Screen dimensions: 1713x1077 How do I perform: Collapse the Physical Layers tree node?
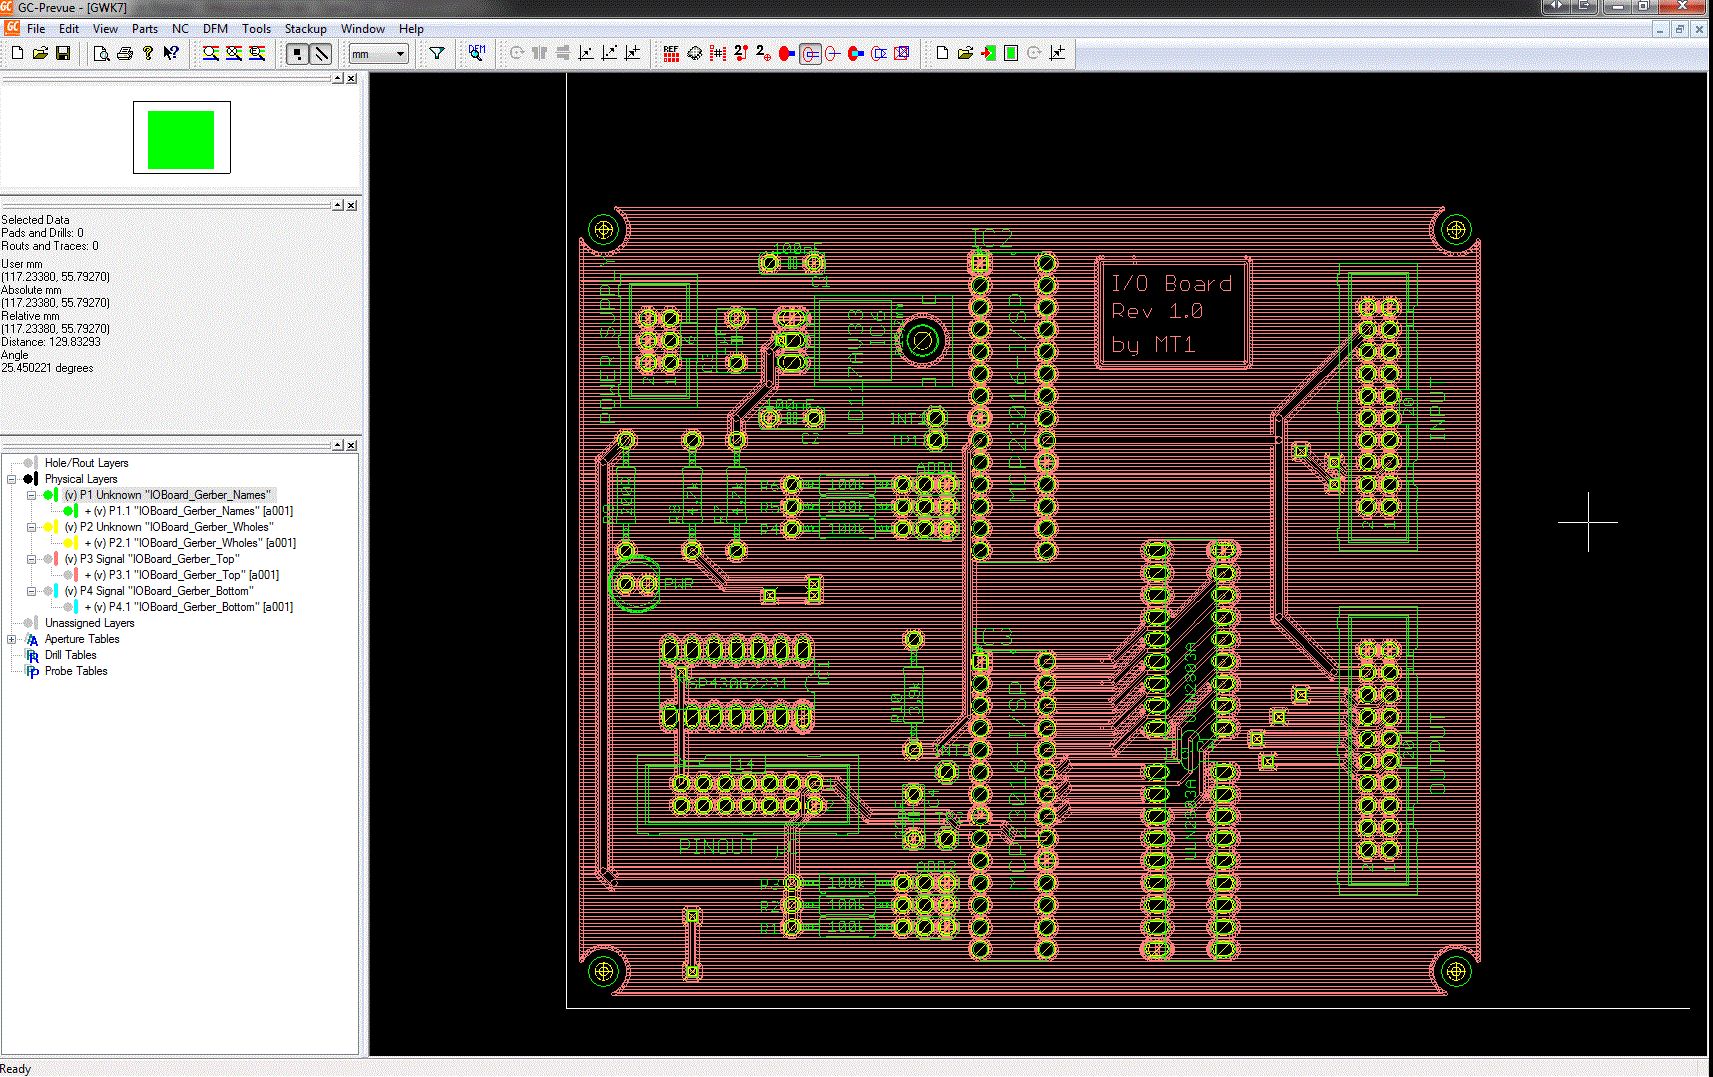(12, 479)
